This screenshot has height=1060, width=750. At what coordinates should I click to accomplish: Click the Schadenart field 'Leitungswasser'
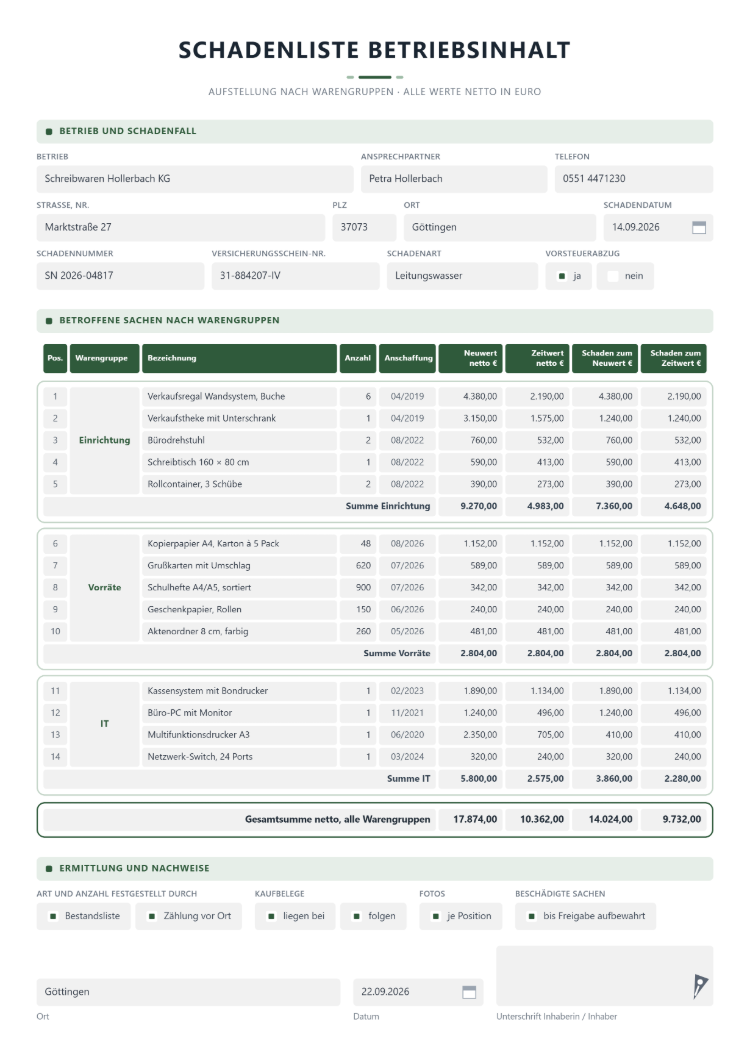coord(463,276)
